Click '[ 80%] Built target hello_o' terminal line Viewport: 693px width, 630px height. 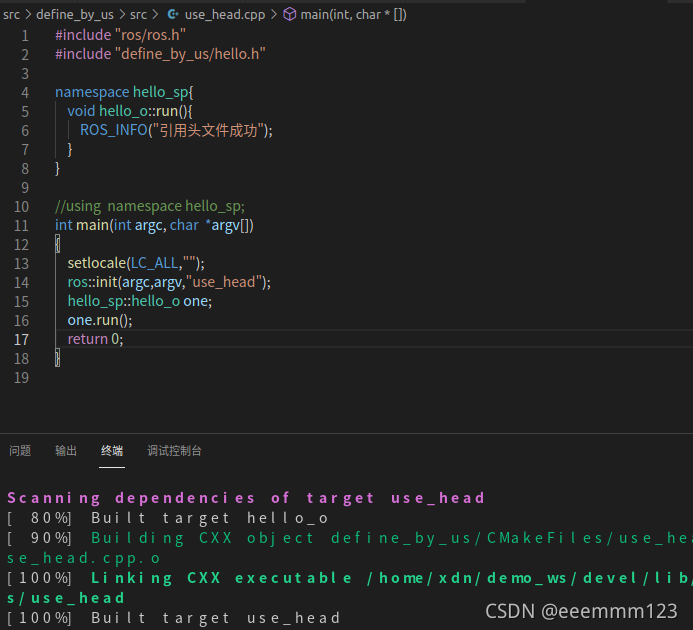click(167, 518)
